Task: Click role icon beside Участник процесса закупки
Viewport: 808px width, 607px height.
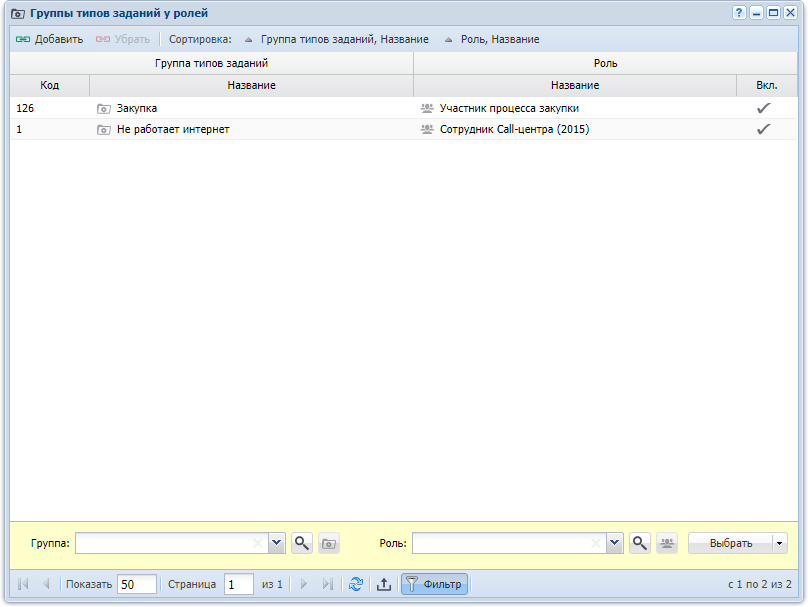Action: tap(427, 108)
